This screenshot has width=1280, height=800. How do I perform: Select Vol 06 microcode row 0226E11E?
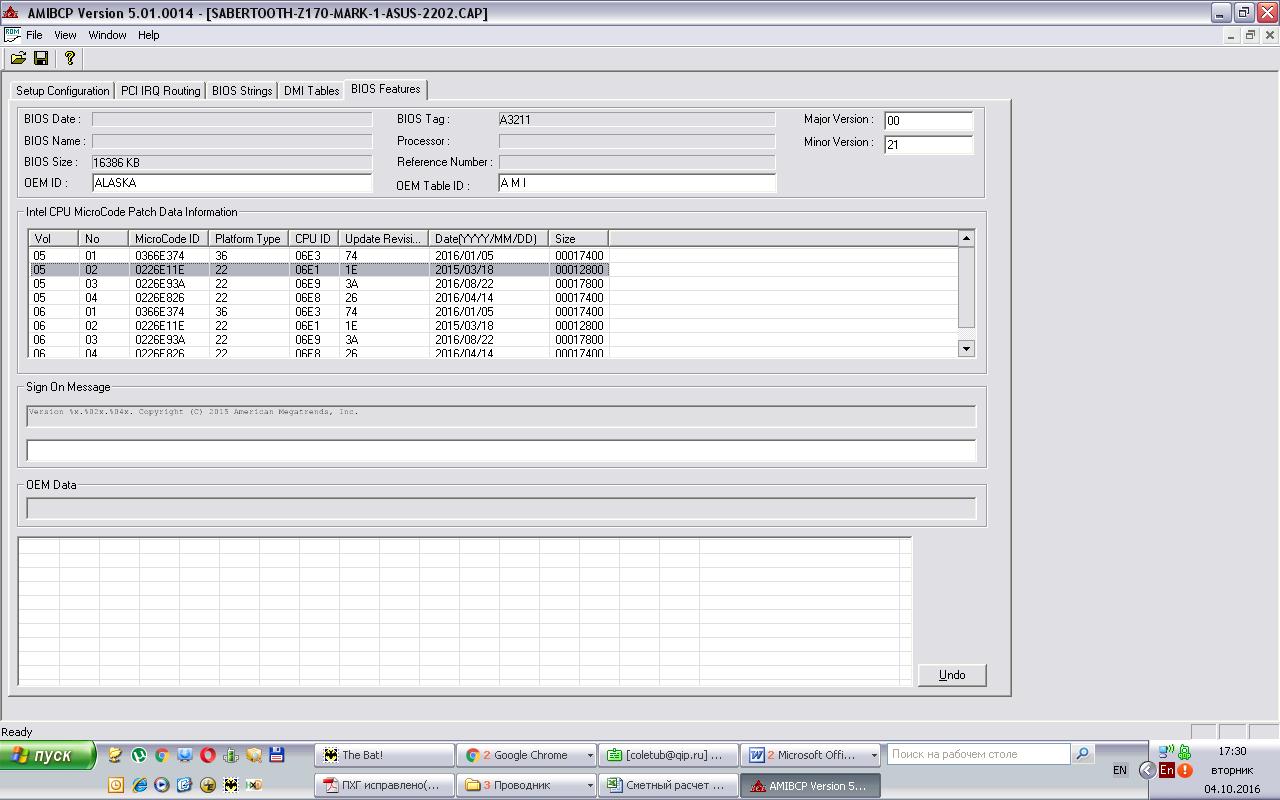pyautogui.click(x=319, y=326)
